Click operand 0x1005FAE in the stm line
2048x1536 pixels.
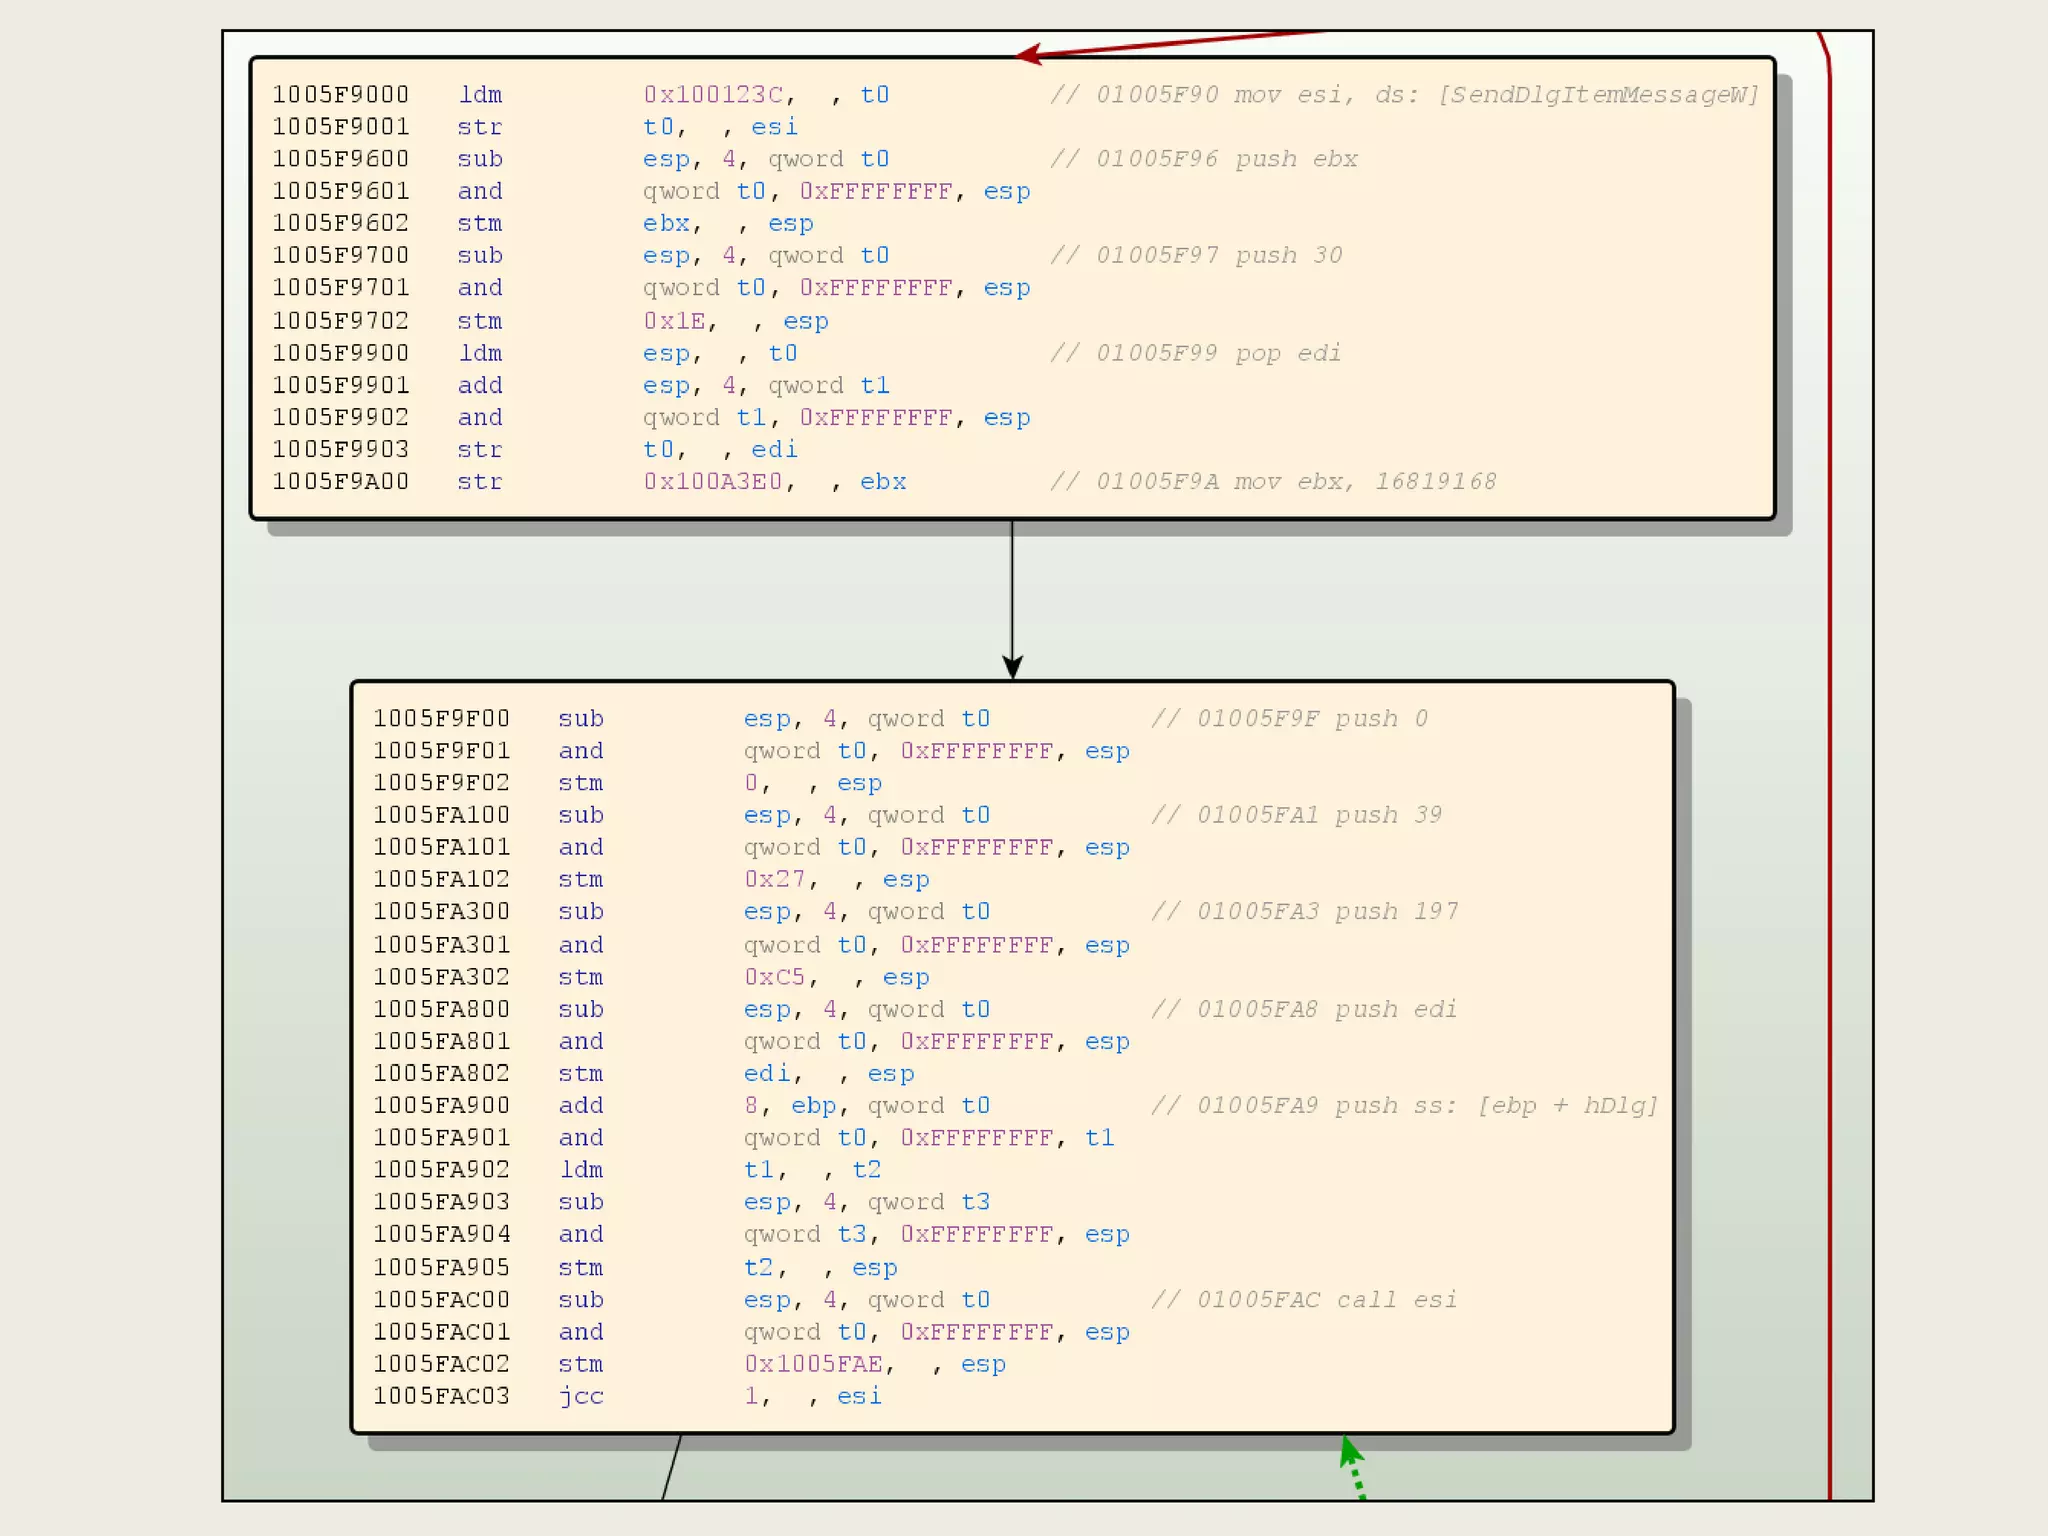(x=814, y=1364)
